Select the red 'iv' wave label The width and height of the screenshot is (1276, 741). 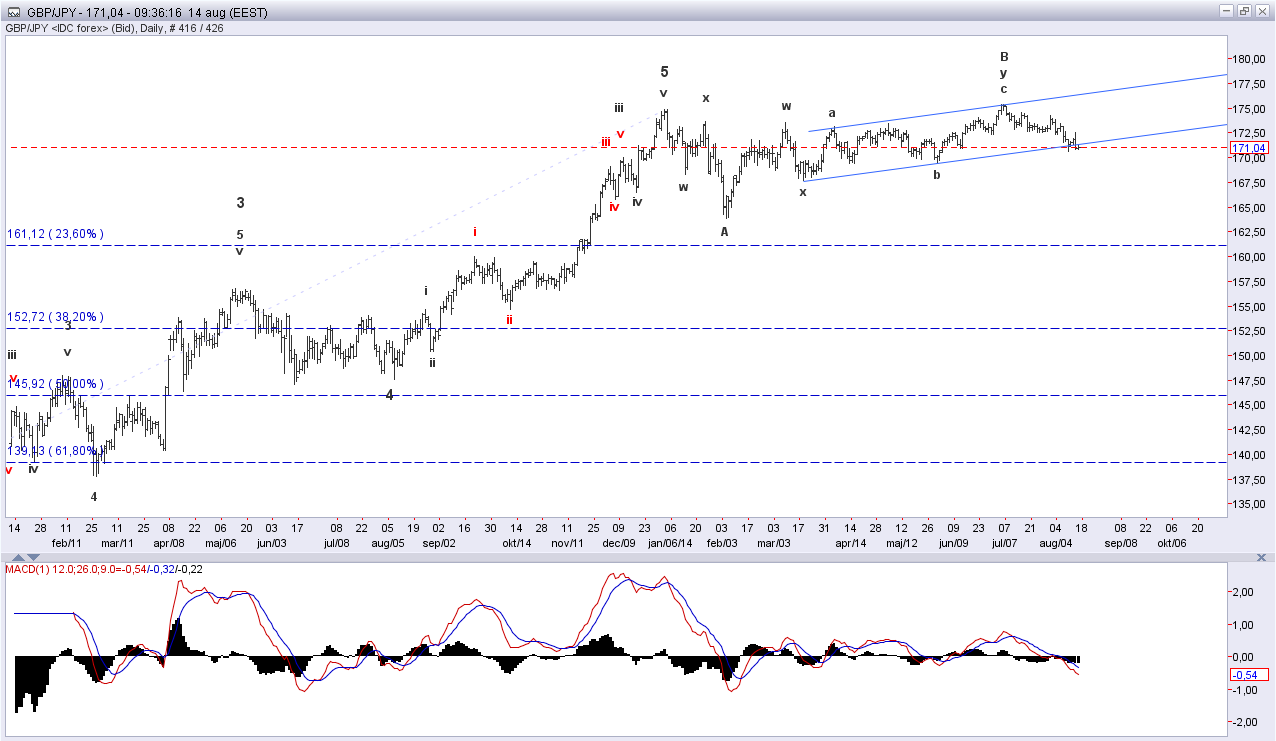pyautogui.click(x=614, y=207)
